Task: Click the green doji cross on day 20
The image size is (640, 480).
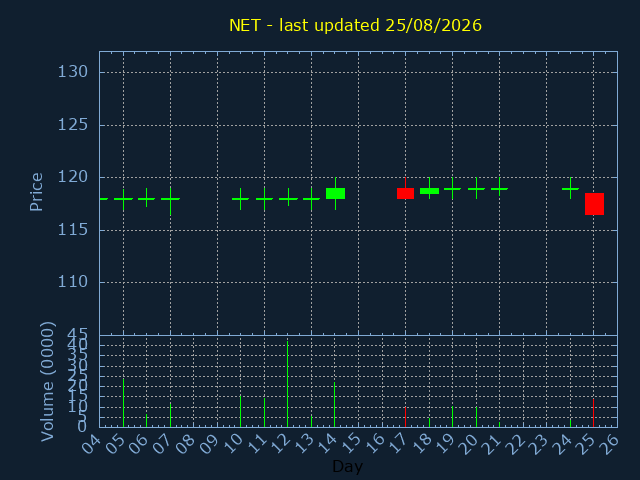Action: pyautogui.click(x=476, y=189)
